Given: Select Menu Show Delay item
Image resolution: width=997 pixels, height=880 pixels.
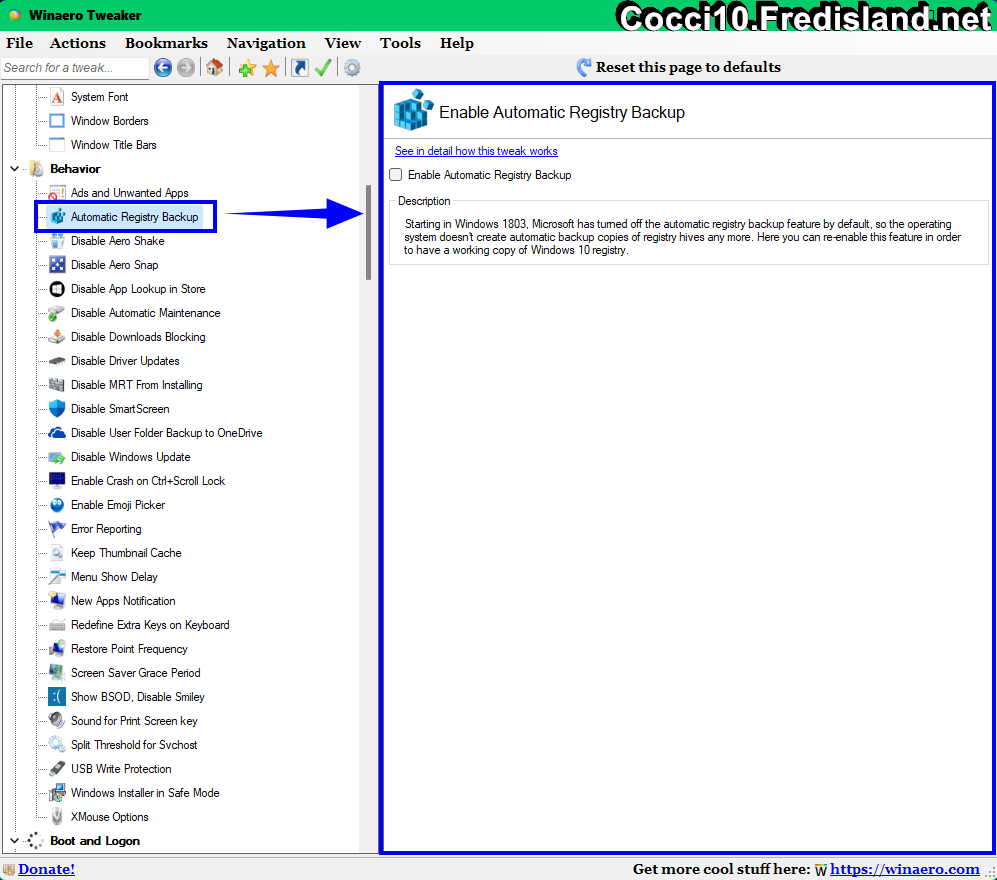Looking at the screenshot, I should coord(114,577).
